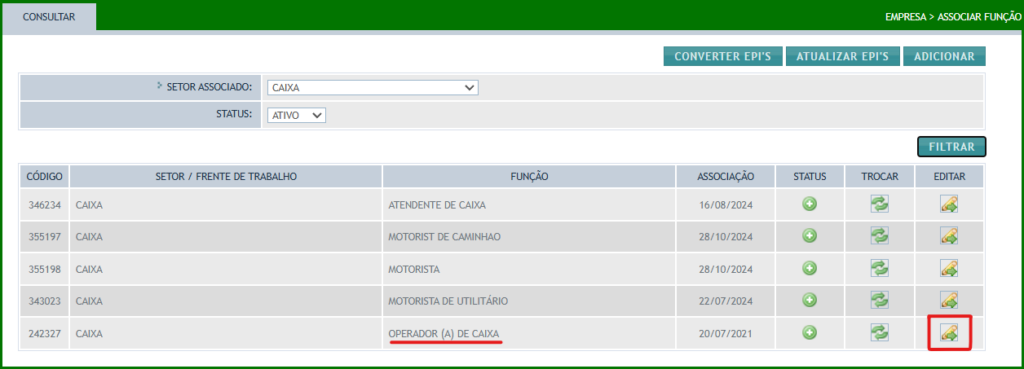
Task: Click MOTORIST DE CAMINHAO function text
Action: coord(444,236)
